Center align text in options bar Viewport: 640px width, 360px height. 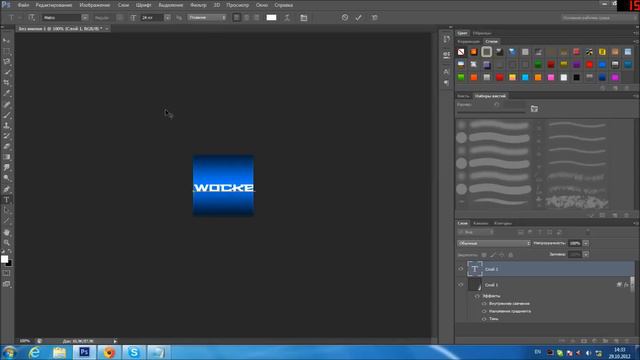click(247, 18)
